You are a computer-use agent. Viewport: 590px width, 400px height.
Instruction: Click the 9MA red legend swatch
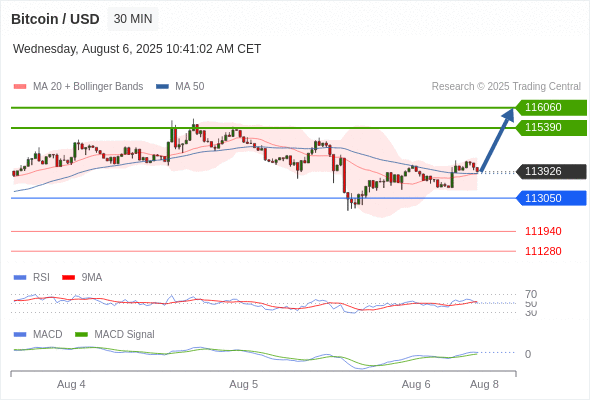(68, 278)
